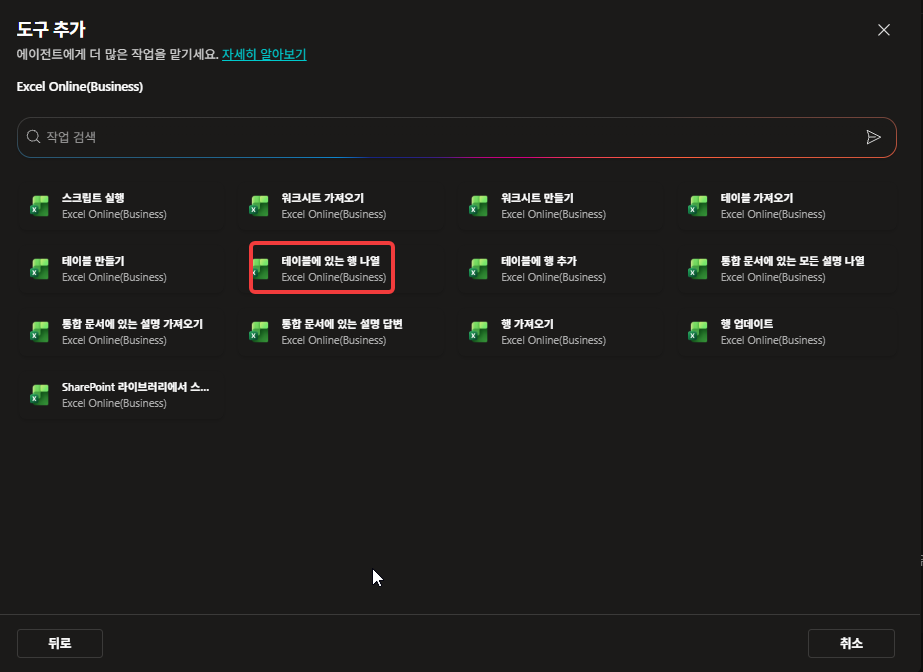Click Excel Online(Business) subtitle under 워크시트 만들기

(x=553, y=214)
